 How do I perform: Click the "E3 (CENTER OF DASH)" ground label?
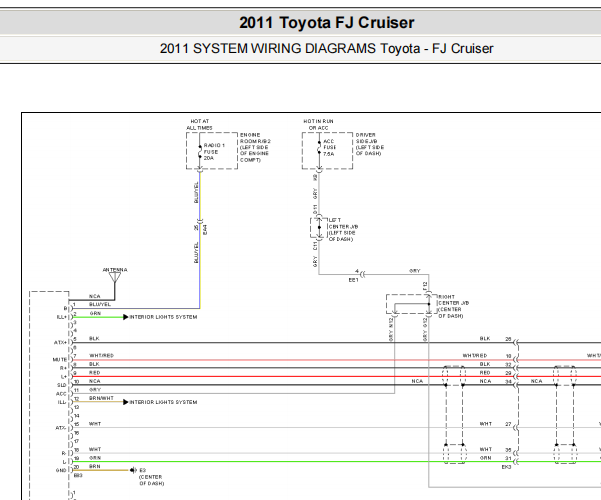pyautogui.click(x=151, y=477)
